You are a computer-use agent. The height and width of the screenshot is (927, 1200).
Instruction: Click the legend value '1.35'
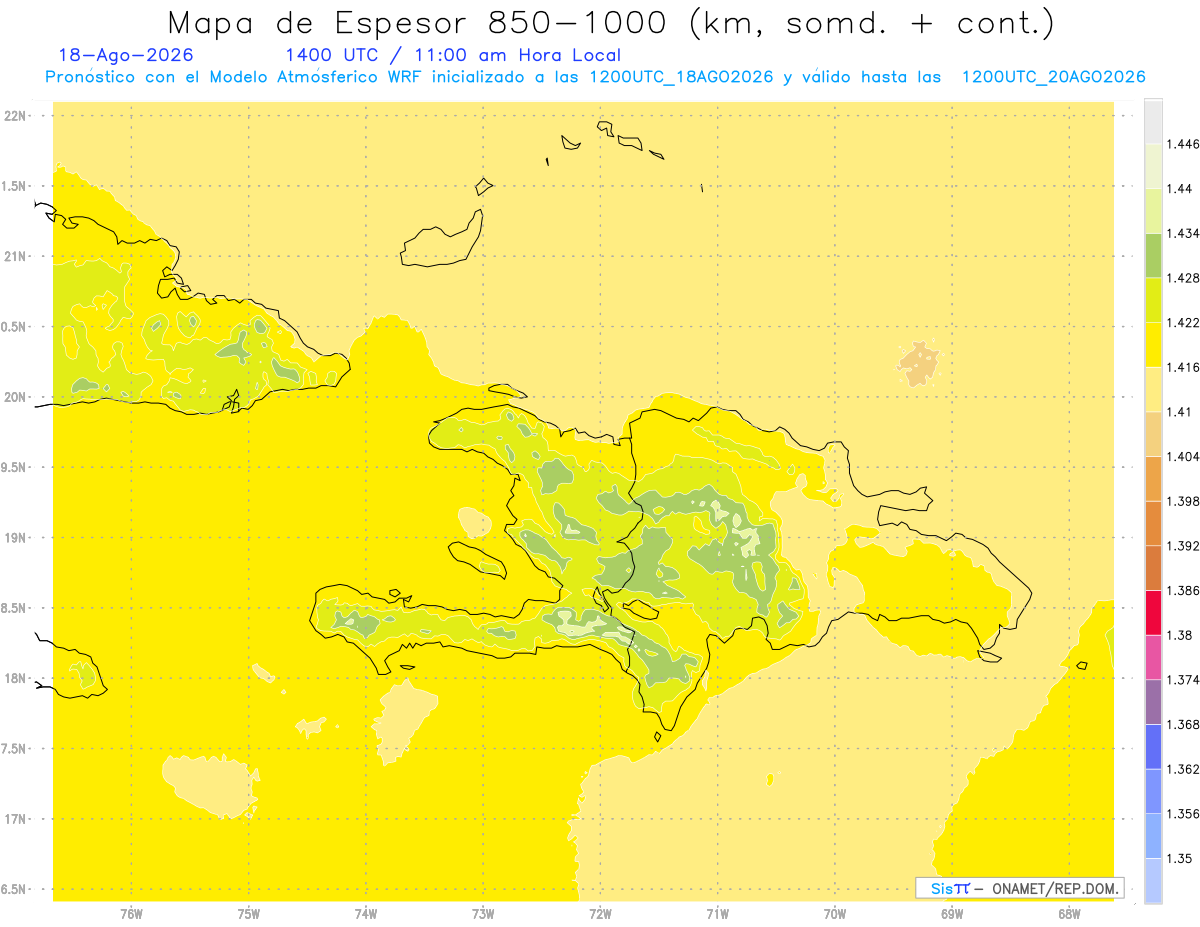coord(1179,858)
